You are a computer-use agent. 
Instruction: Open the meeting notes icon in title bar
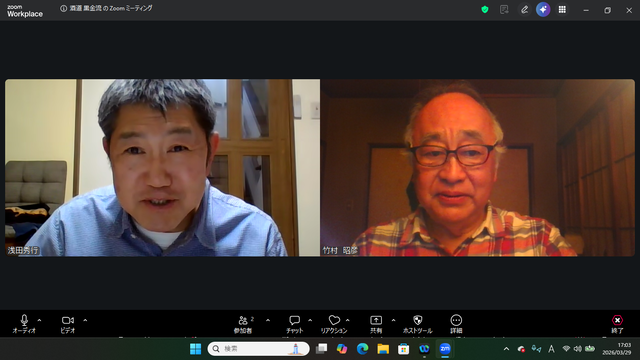(x=504, y=9)
